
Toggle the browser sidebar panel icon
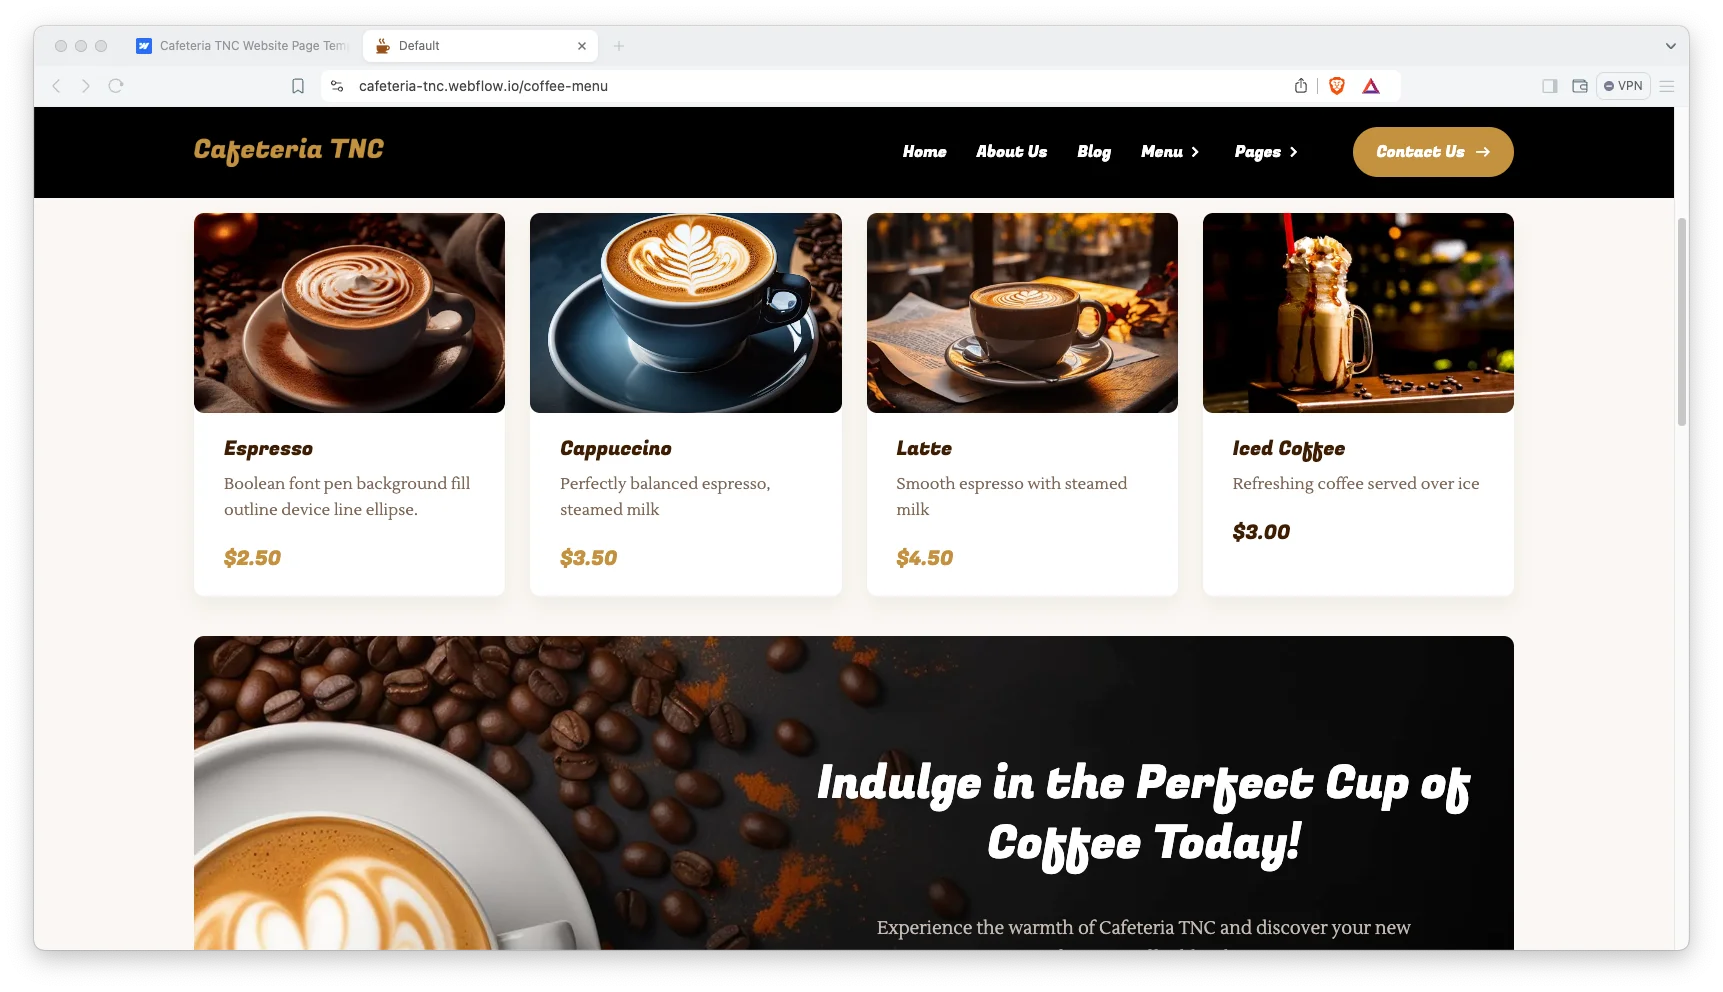point(1550,86)
